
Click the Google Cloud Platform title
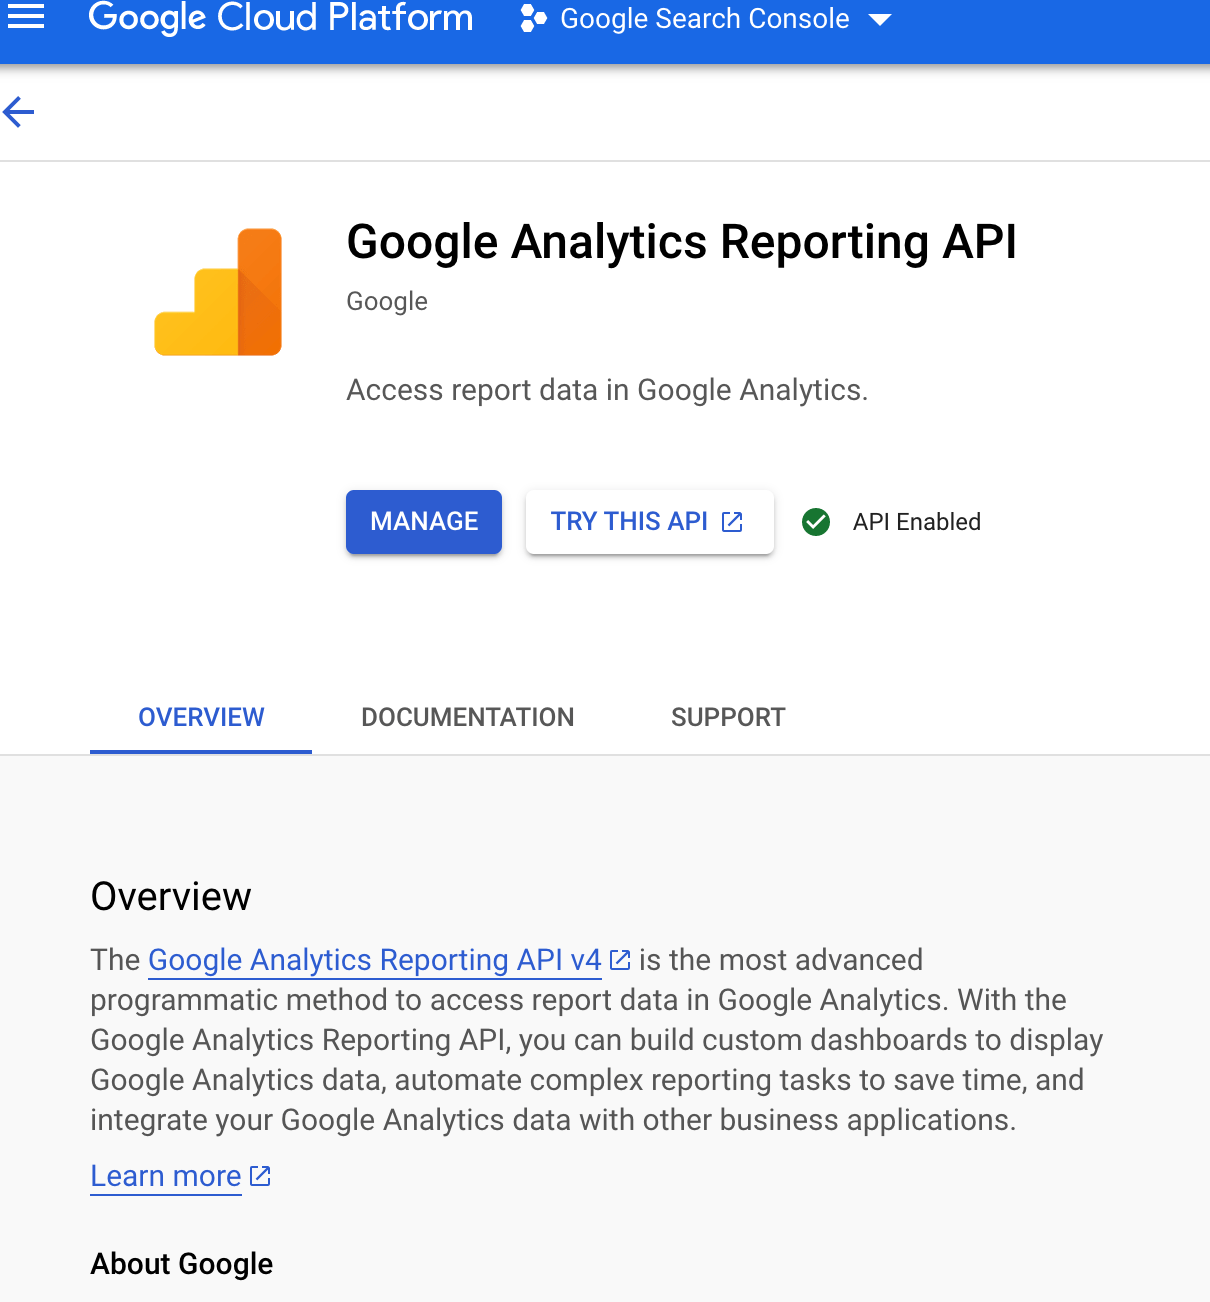[x=280, y=18]
